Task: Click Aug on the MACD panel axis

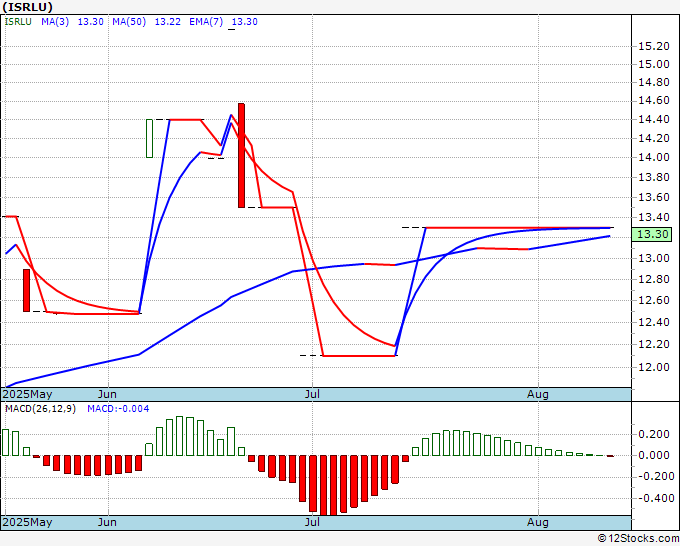Action: click(538, 522)
